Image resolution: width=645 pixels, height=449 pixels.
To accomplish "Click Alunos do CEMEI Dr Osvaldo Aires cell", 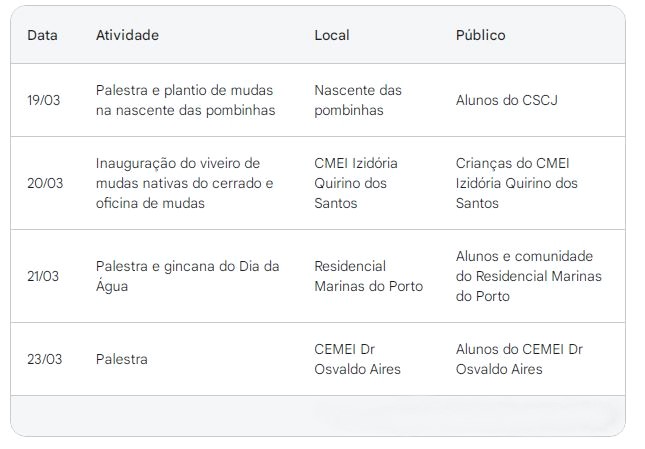I will pyautogui.click(x=519, y=359).
